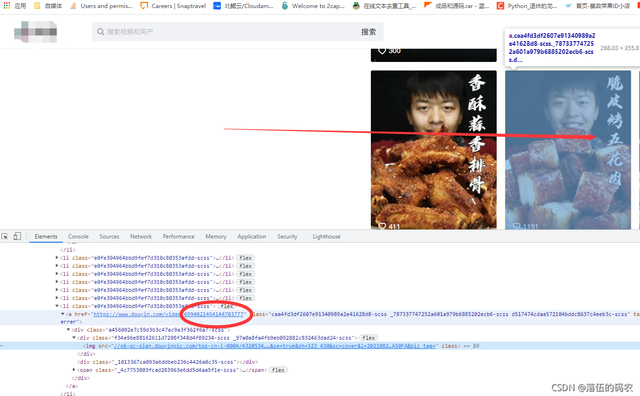Toggle flex badge on span _4c7753 row
The width and height of the screenshot is (640, 396).
pyautogui.click(x=278, y=370)
